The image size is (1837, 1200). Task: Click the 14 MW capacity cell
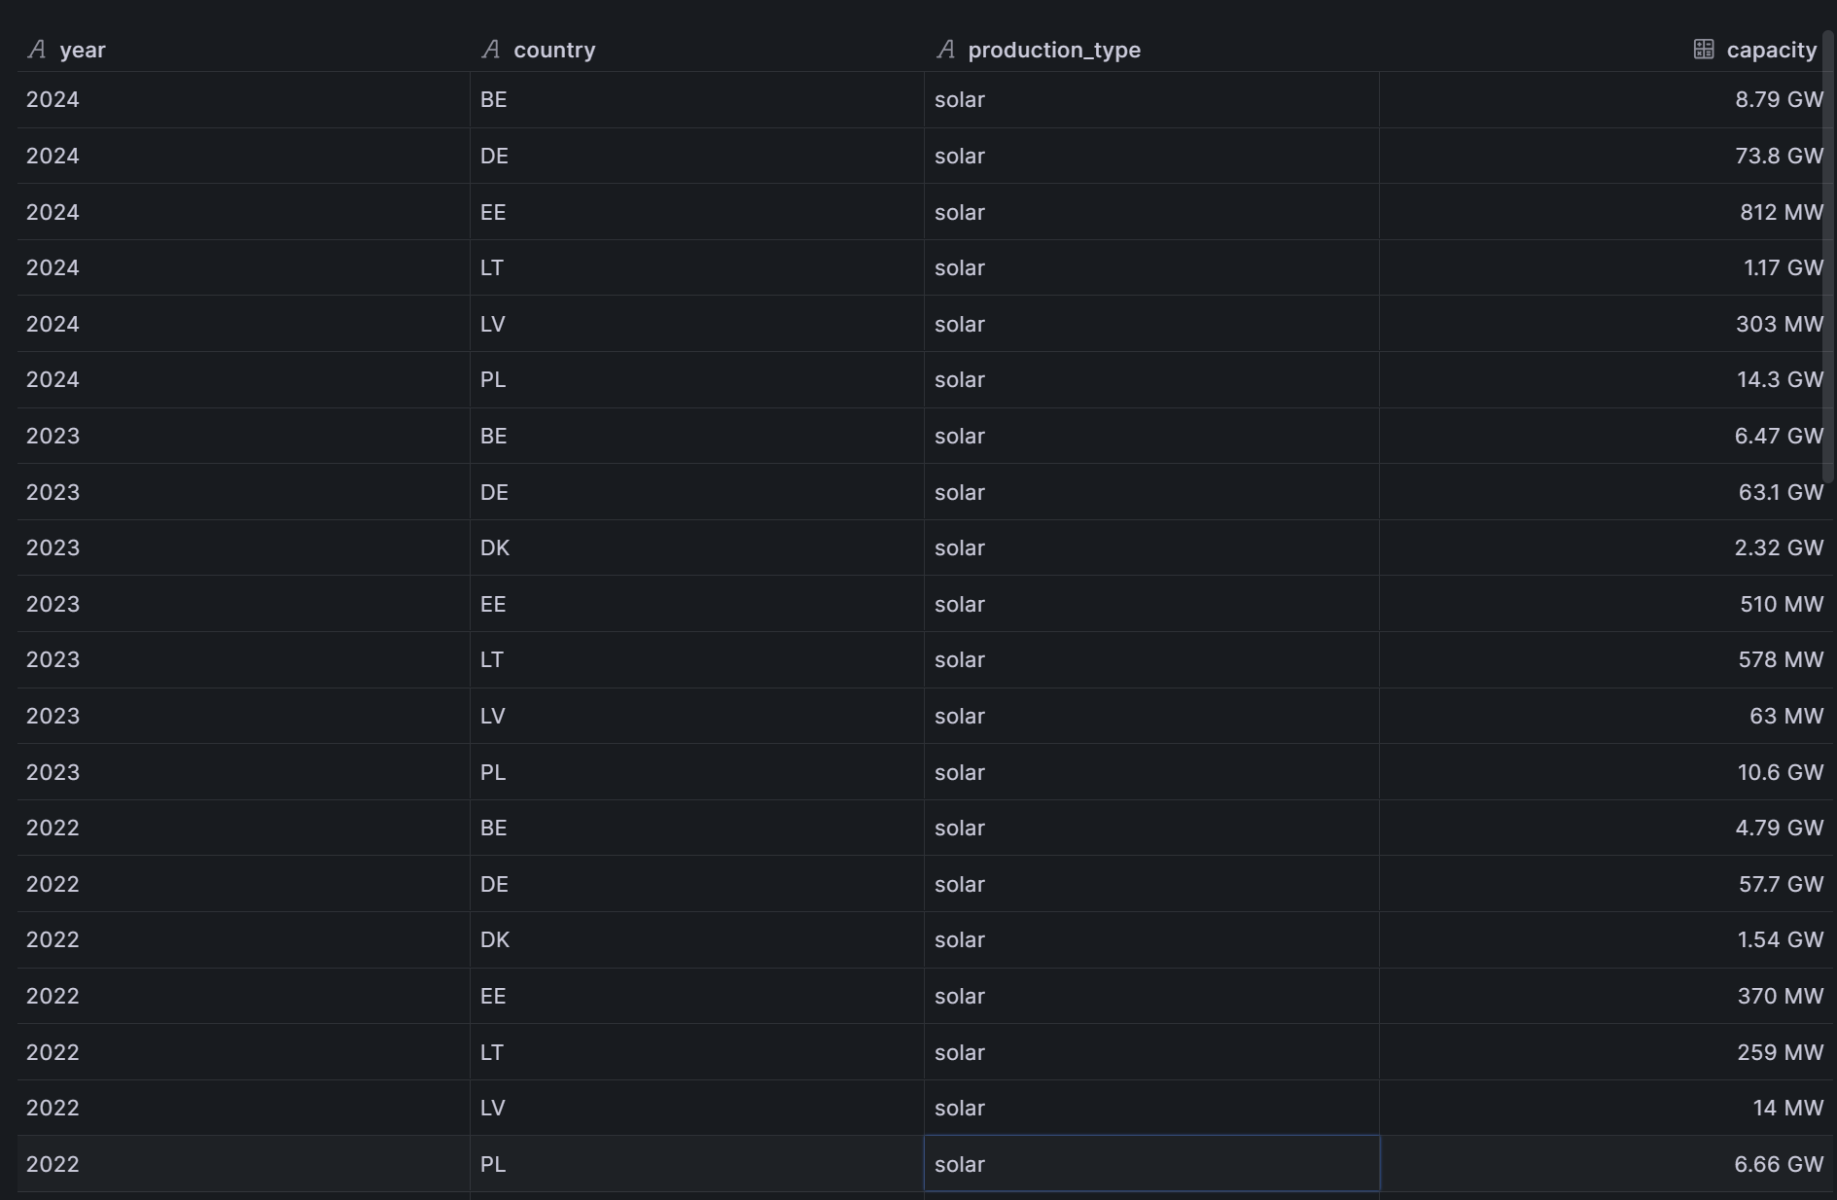[x=1787, y=1108]
